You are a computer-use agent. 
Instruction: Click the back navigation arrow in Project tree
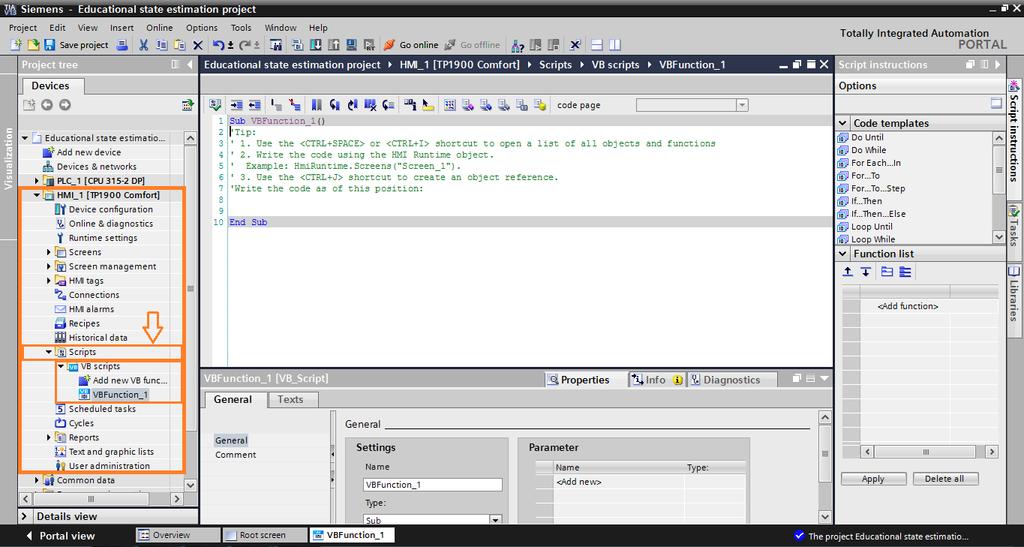47,105
